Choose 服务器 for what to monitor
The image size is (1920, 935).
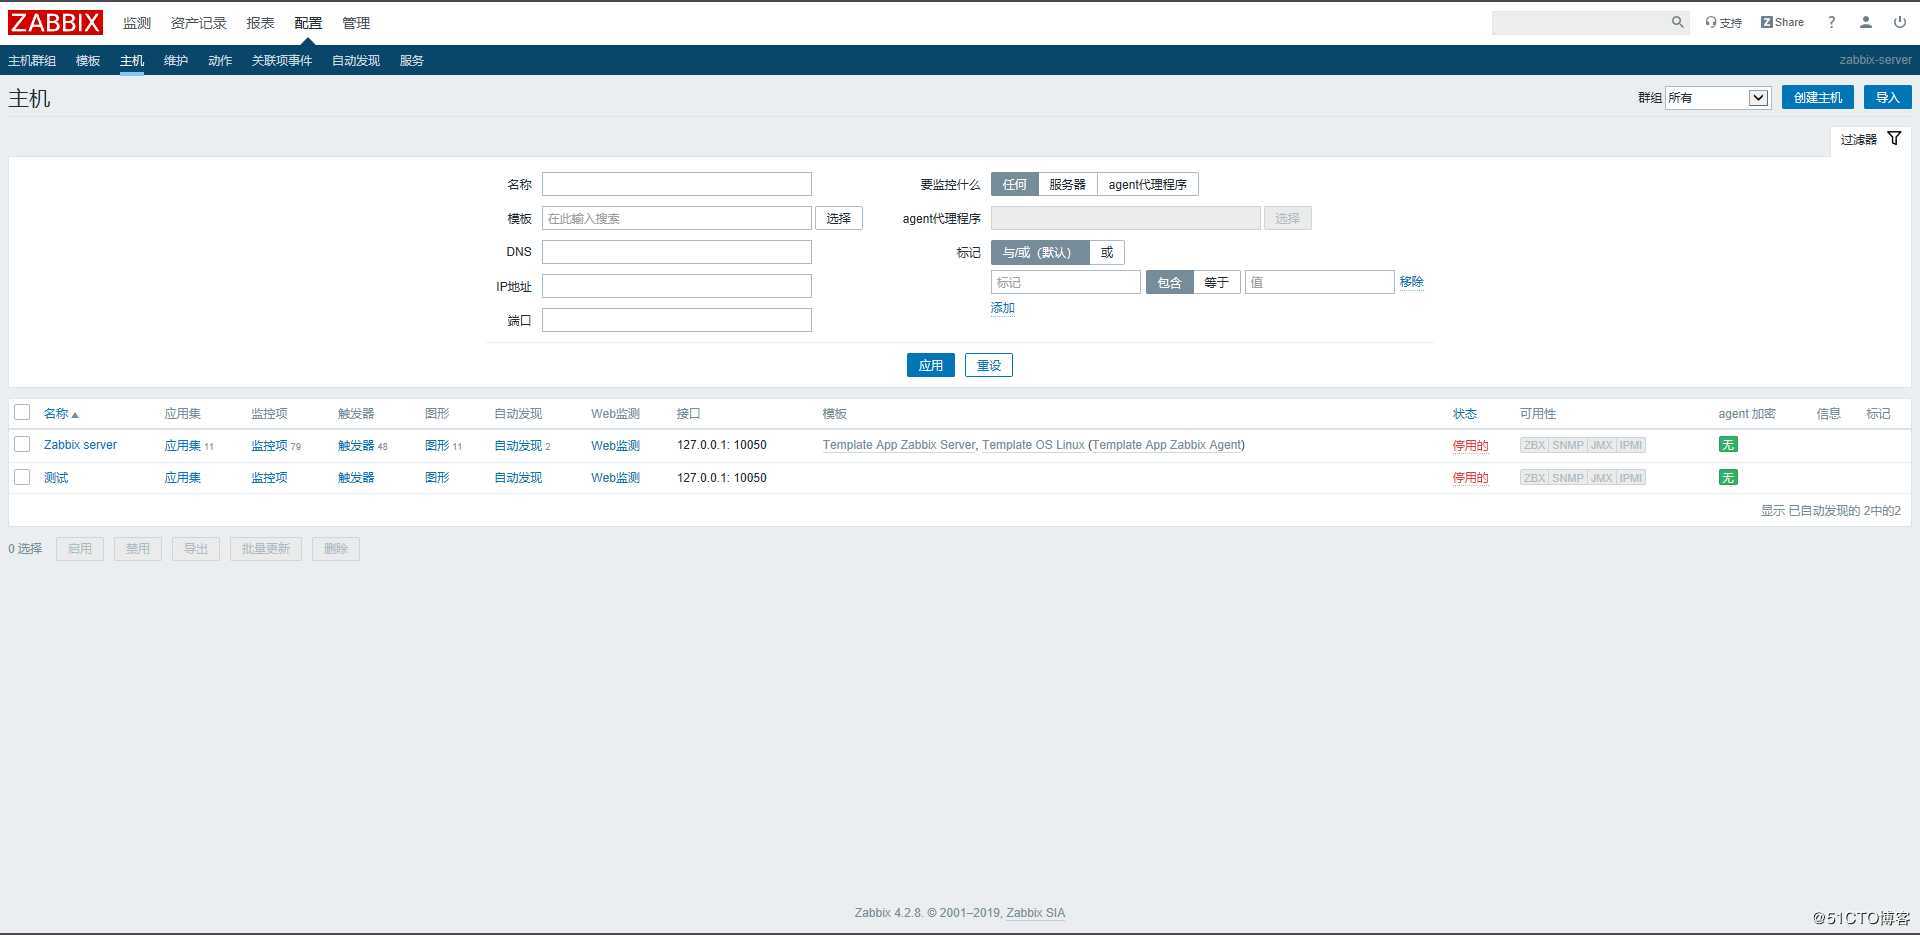(x=1067, y=184)
